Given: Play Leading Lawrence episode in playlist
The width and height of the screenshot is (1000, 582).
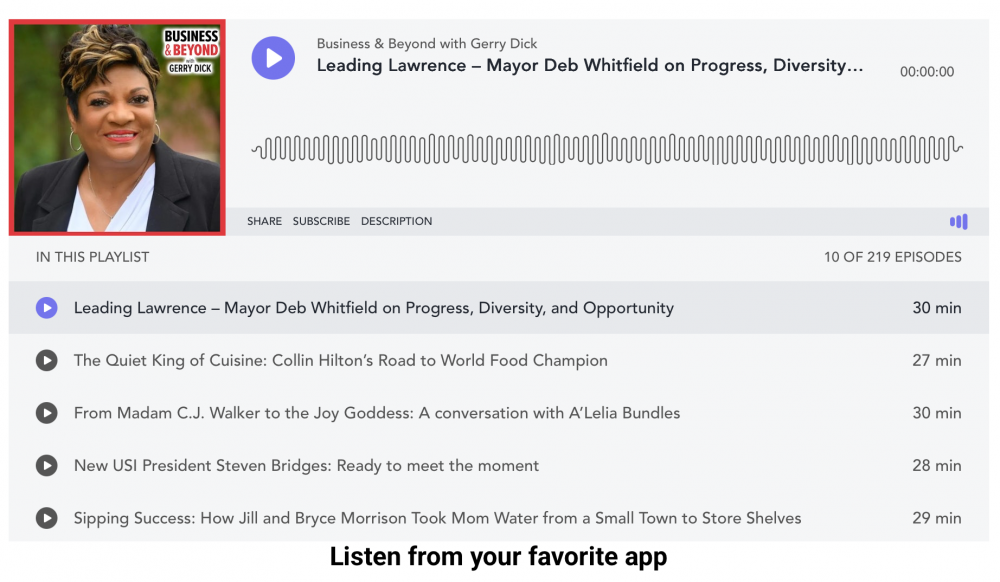Looking at the screenshot, I should click(x=47, y=308).
